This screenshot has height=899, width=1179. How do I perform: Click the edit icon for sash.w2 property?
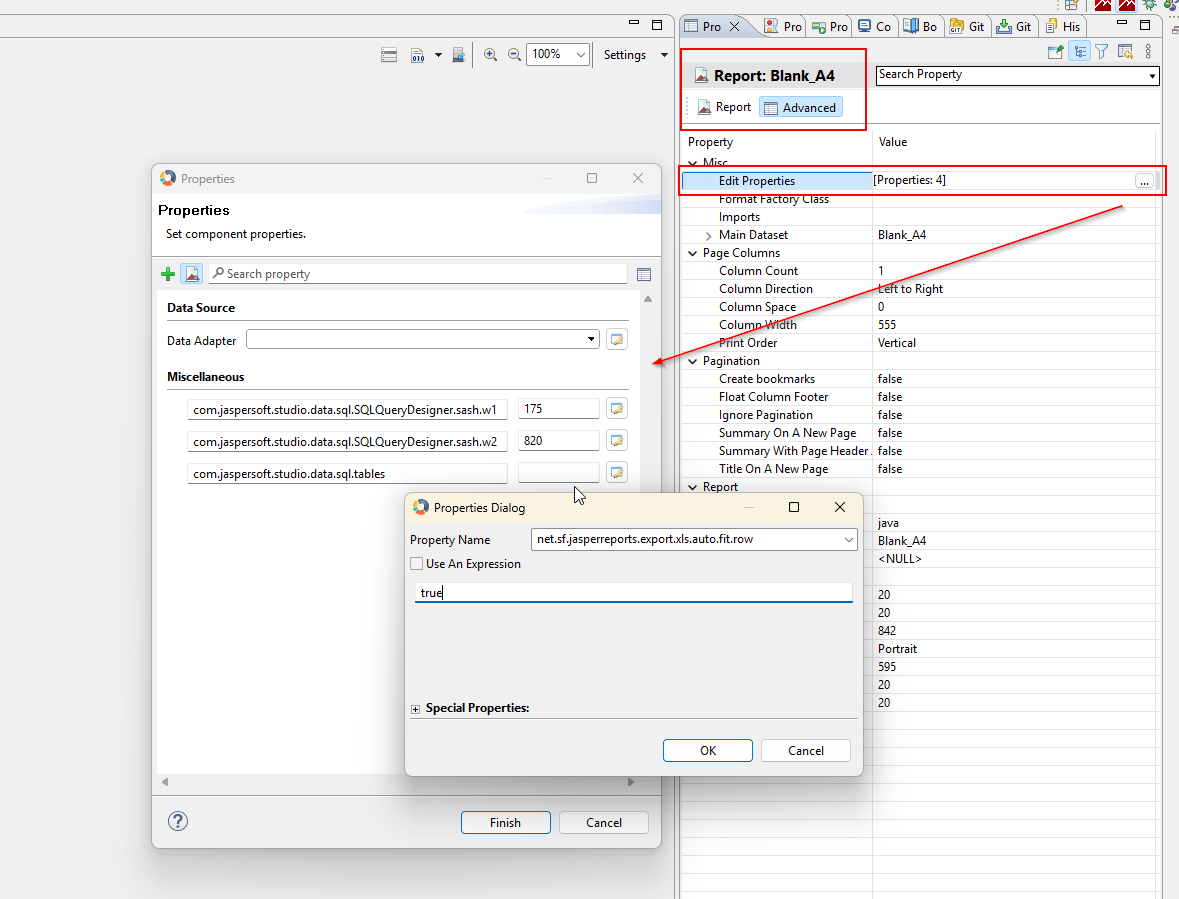tap(617, 440)
